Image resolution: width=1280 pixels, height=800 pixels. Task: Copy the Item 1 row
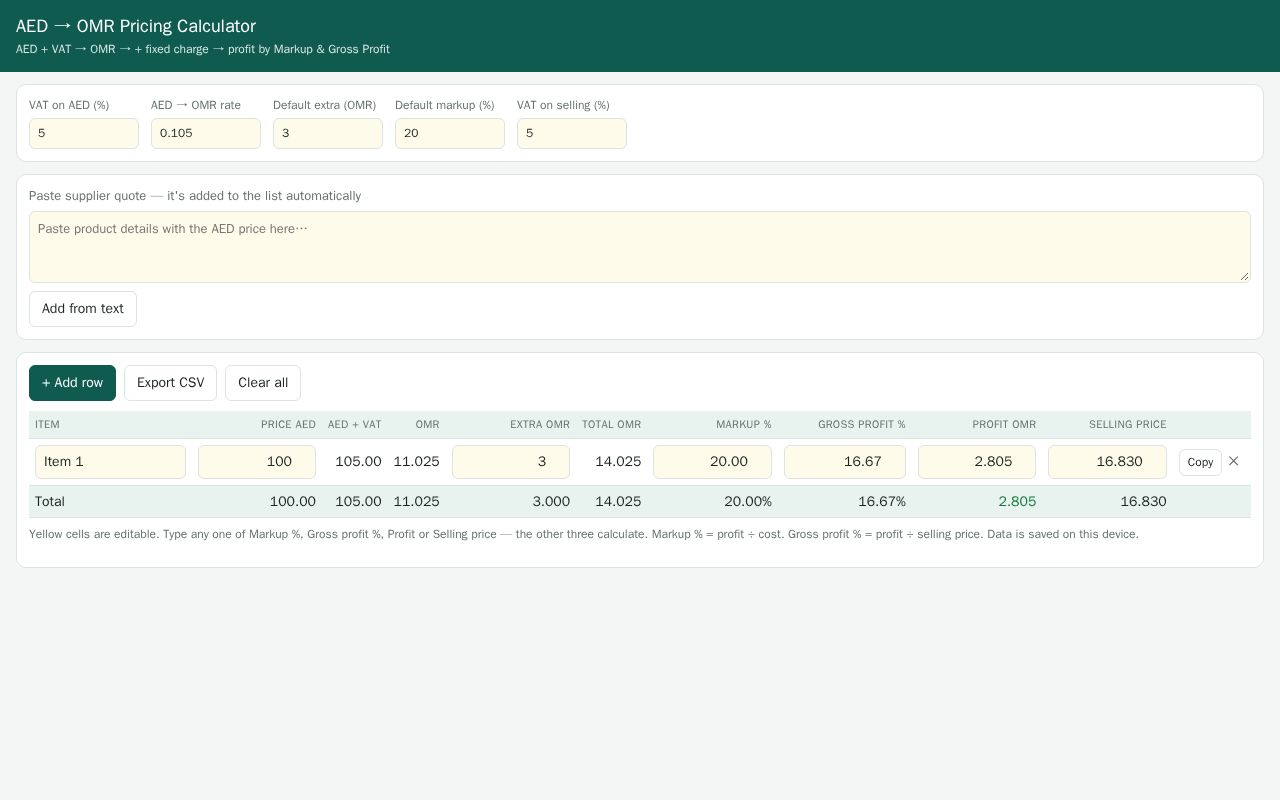pos(1200,462)
